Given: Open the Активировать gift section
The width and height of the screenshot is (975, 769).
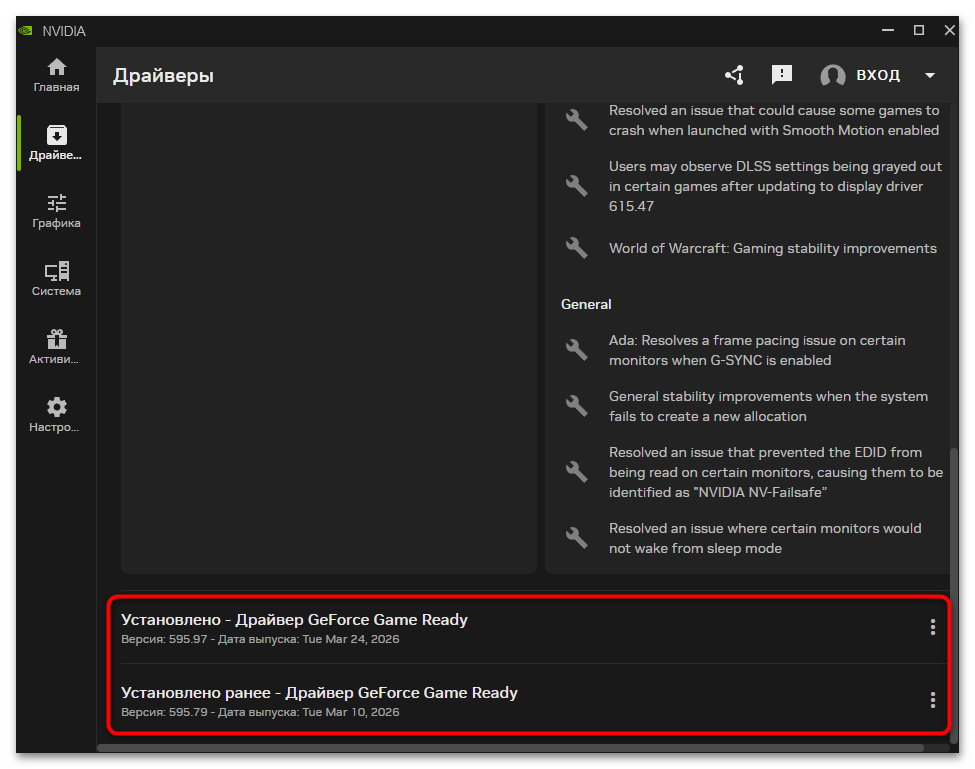Looking at the screenshot, I should click(x=56, y=347).
